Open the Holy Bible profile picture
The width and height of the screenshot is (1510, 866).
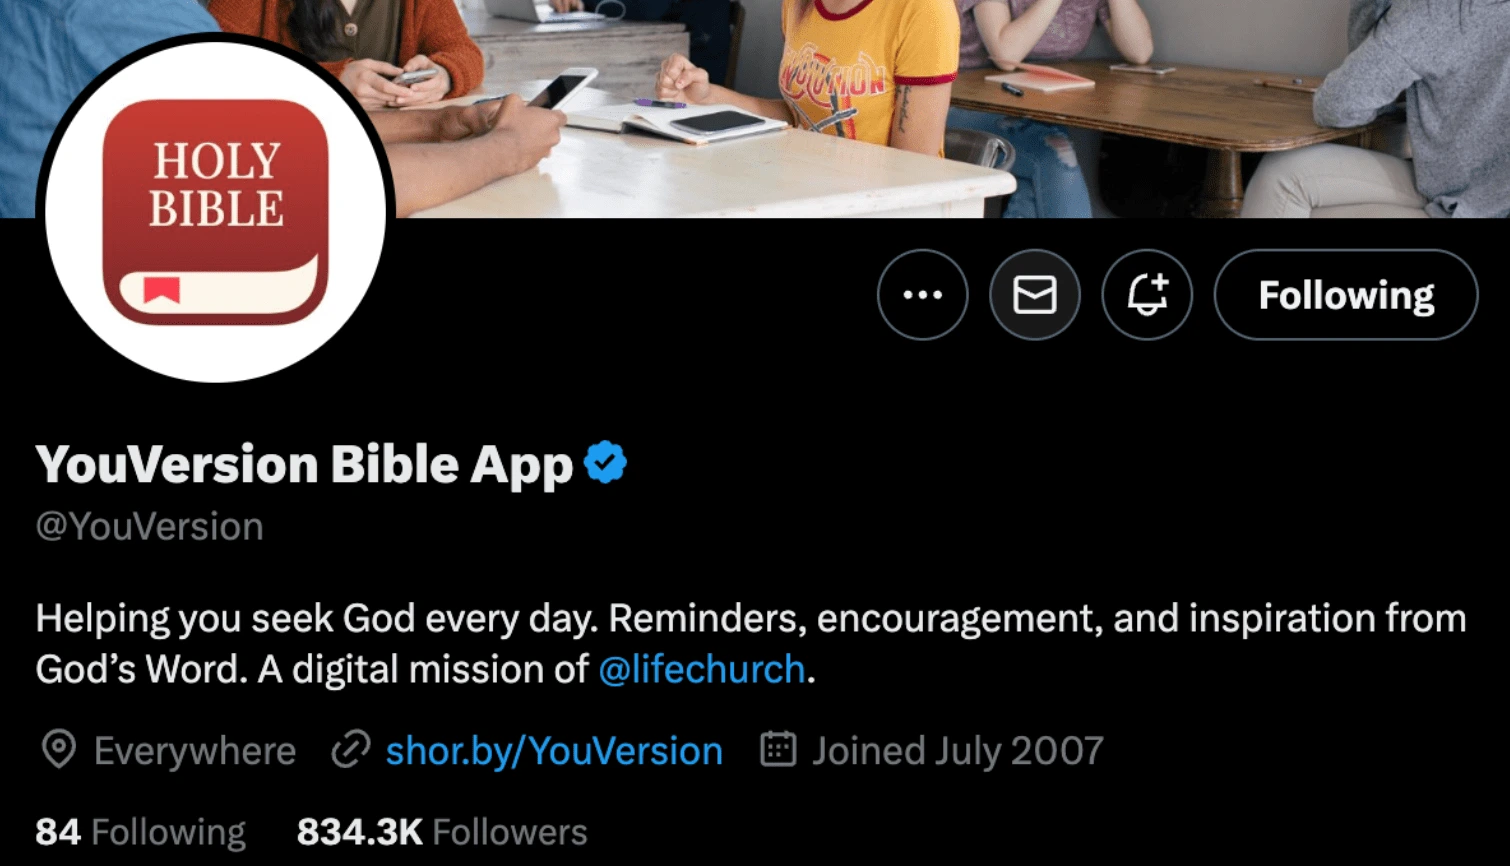(216, 212)
